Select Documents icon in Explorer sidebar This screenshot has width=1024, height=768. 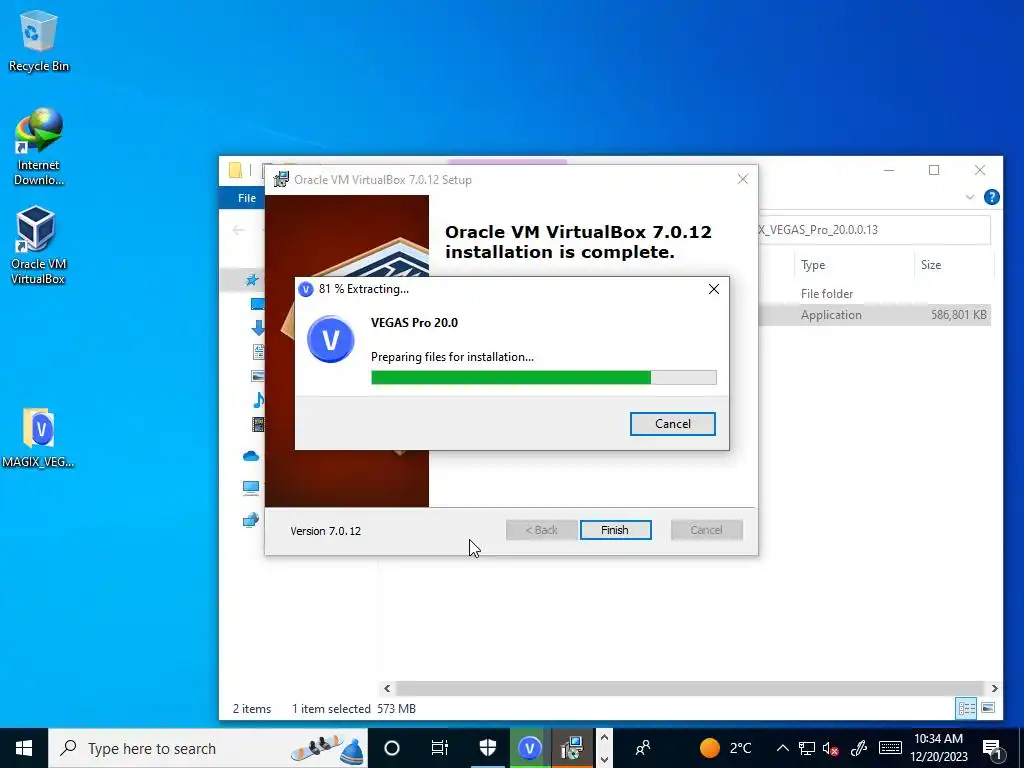(x=259, y=352)
